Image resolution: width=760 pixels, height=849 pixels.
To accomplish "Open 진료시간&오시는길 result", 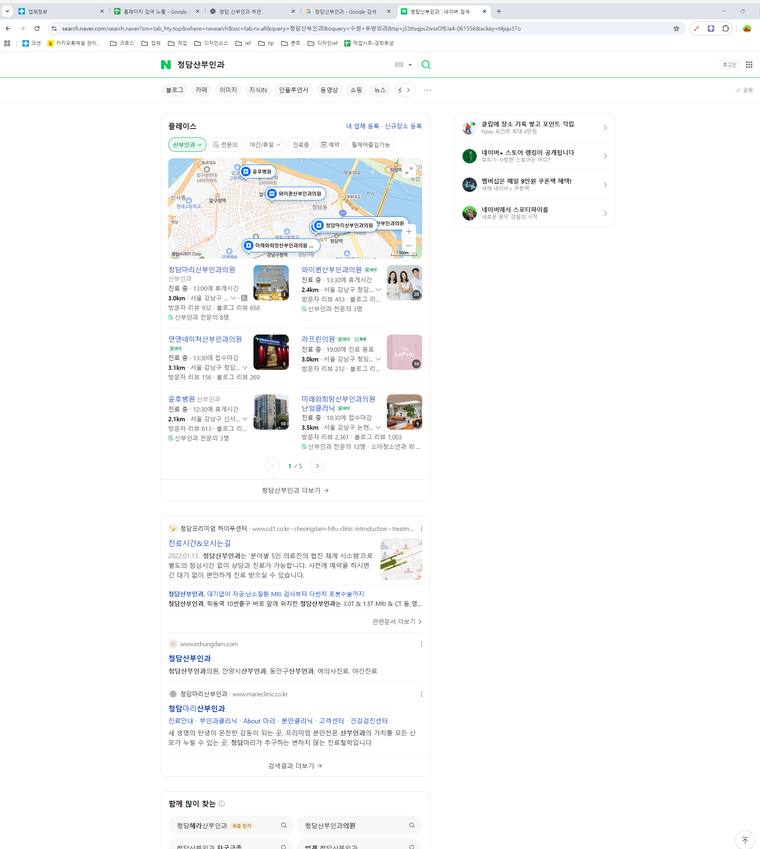I will pyautogui.click(x=200, y=543).
